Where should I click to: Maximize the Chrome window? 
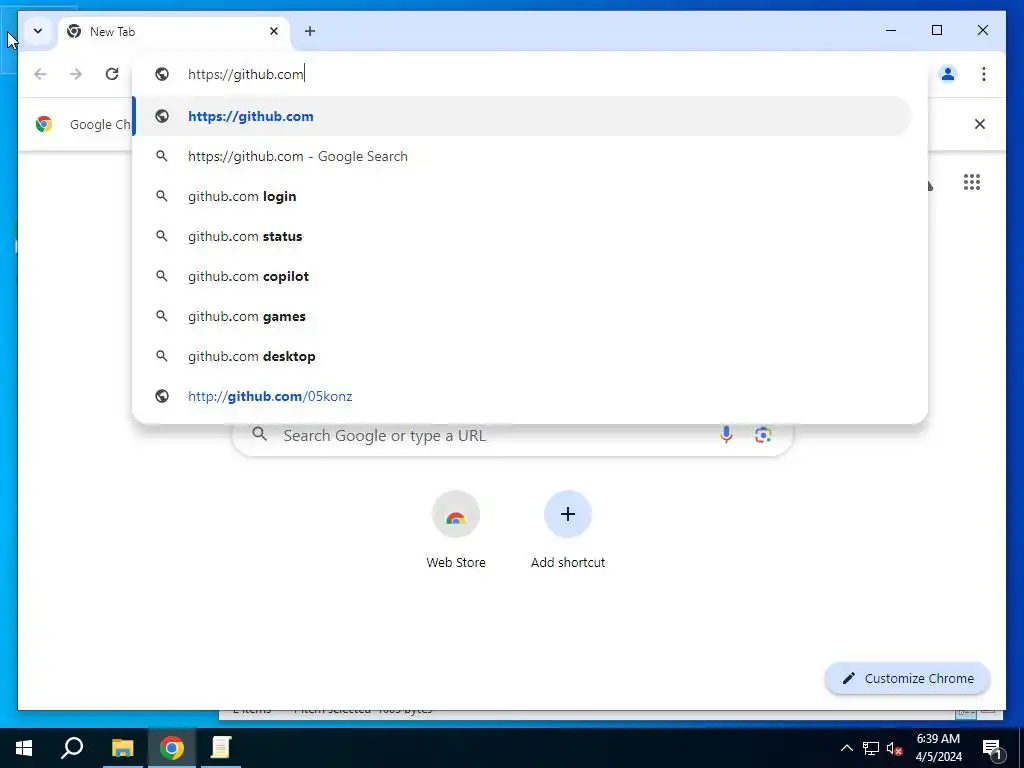[936, 30]
